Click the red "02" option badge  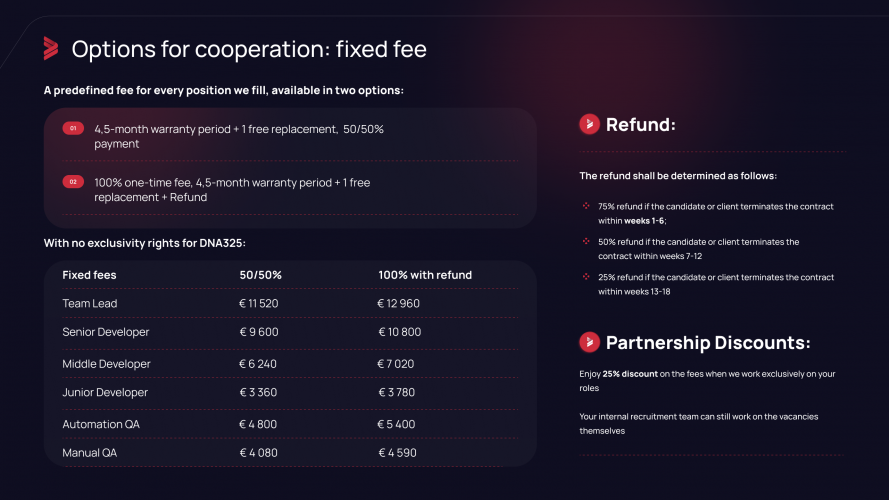coord(73,182)
